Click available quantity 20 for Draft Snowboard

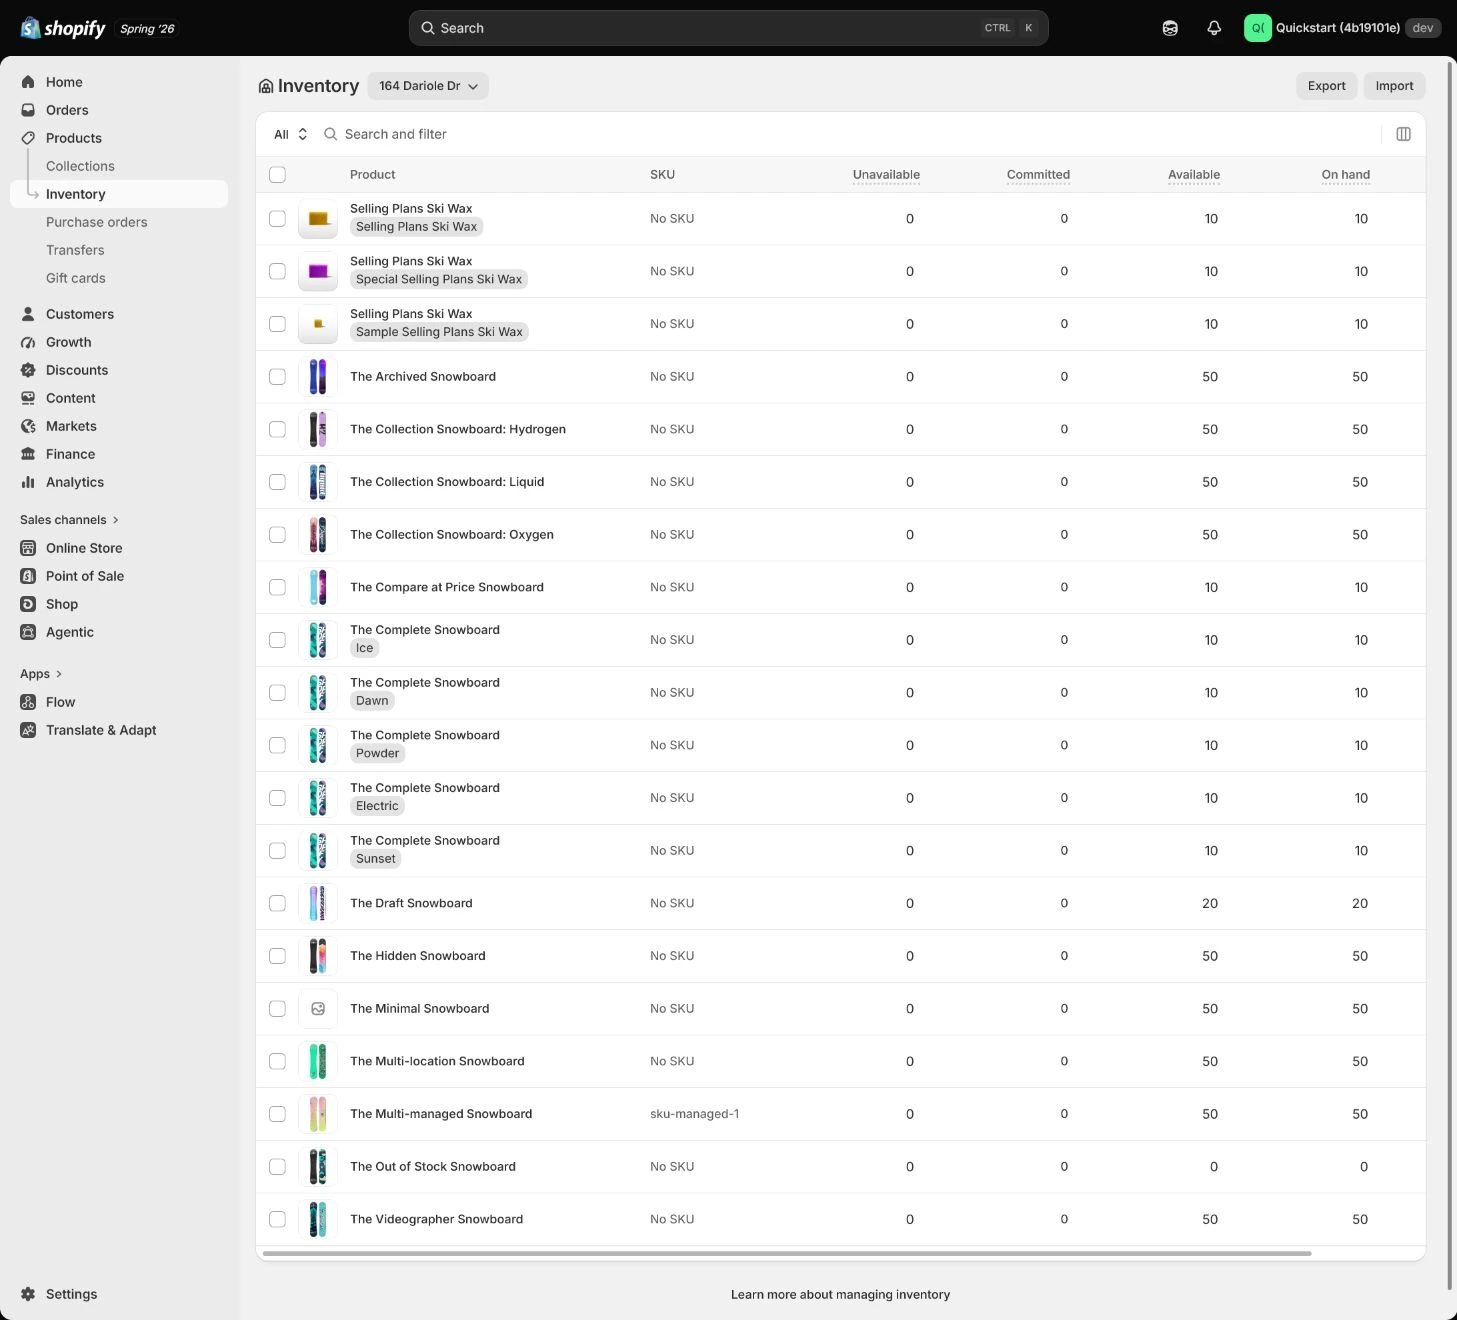tap(1210, 903)
